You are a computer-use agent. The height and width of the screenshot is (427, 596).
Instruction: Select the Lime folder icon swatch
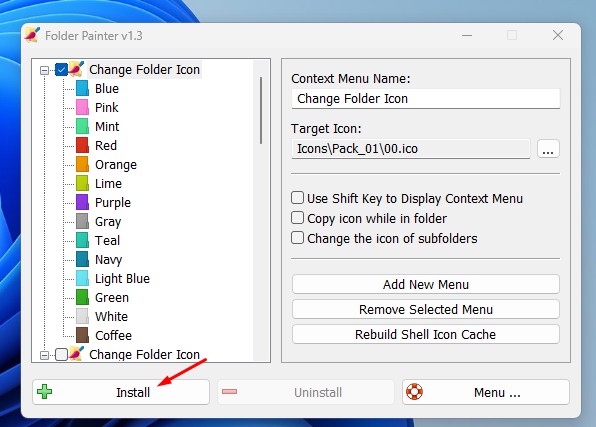(82, 183)
